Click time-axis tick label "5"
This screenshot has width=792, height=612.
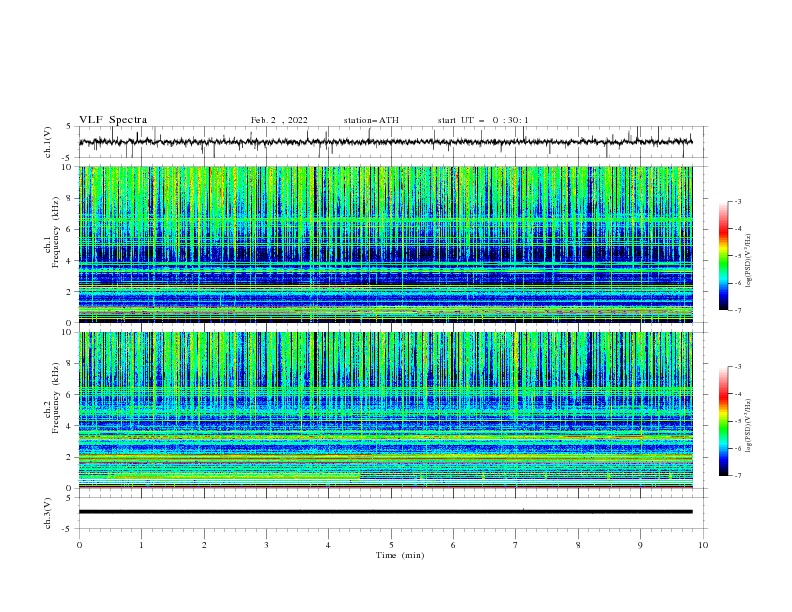(391, 545)
